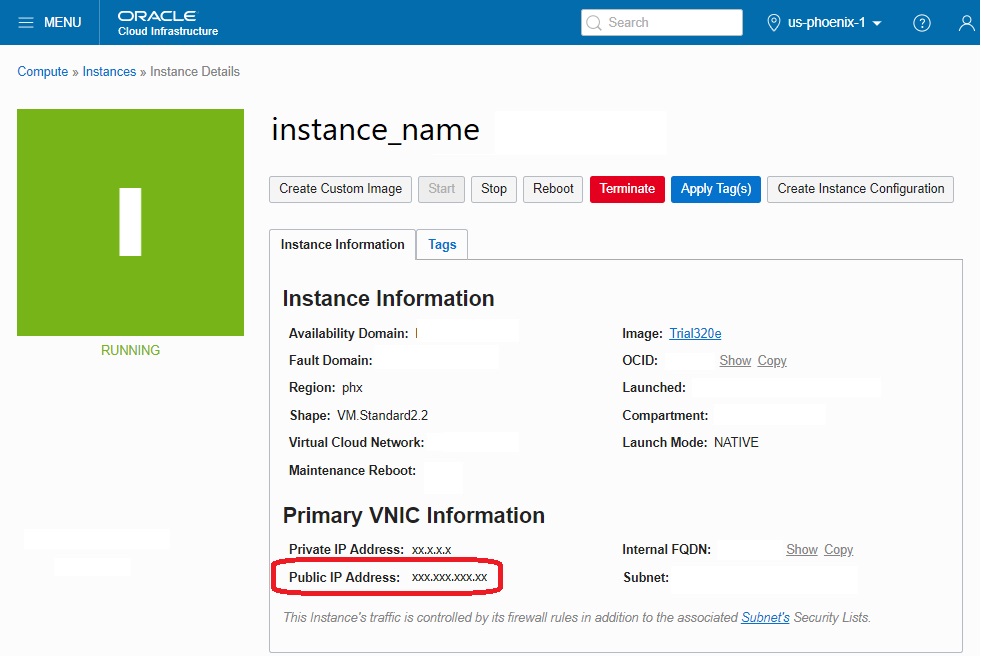Open the navigation hamburger menu
The image size is (981, 659).
28,22
